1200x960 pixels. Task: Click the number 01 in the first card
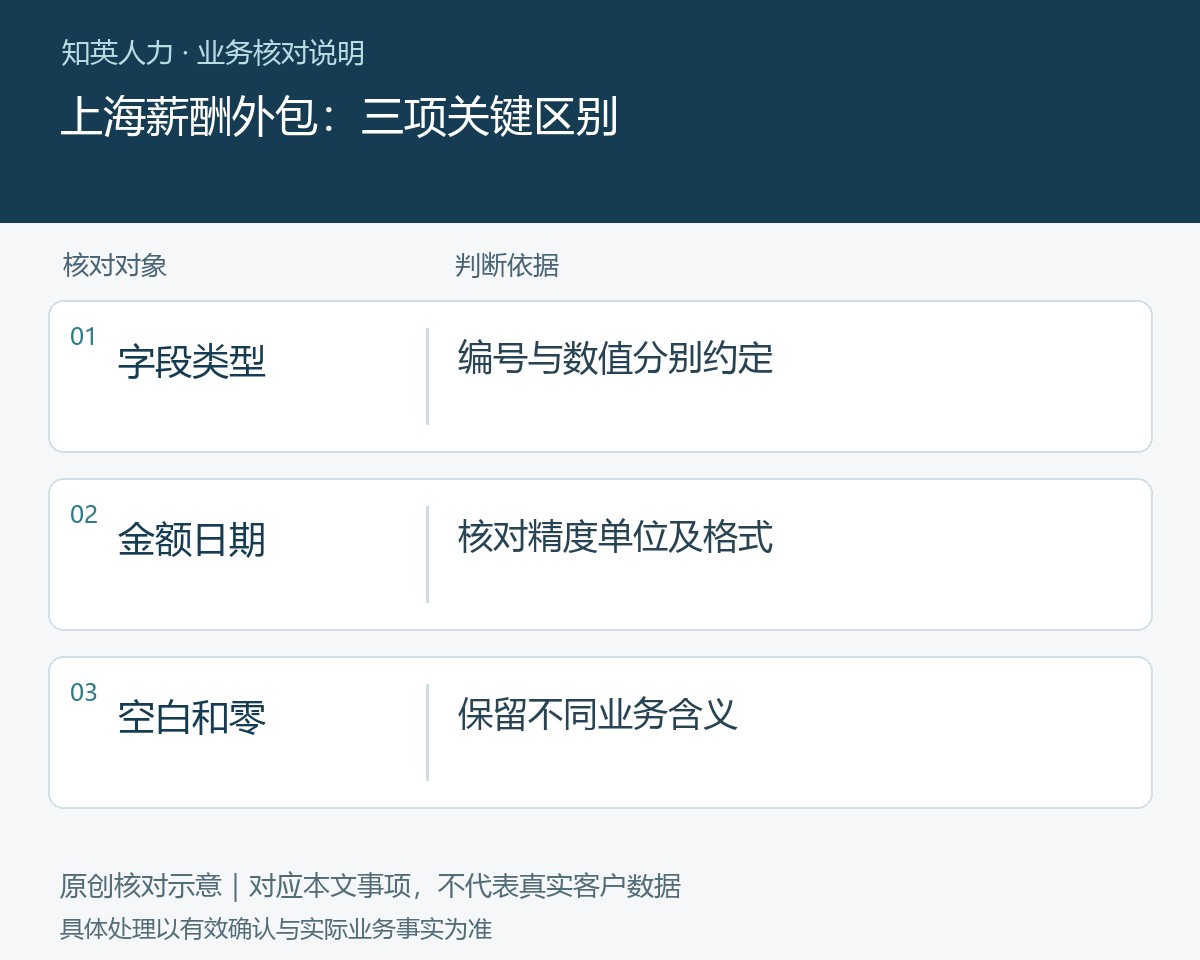click(83, 337)
